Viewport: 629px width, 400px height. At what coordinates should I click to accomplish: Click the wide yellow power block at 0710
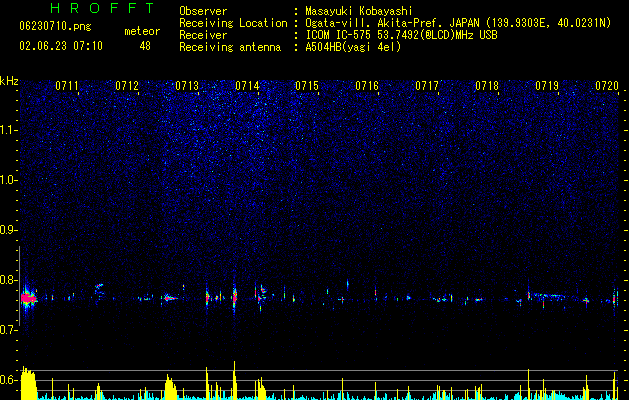pos(28,383)
